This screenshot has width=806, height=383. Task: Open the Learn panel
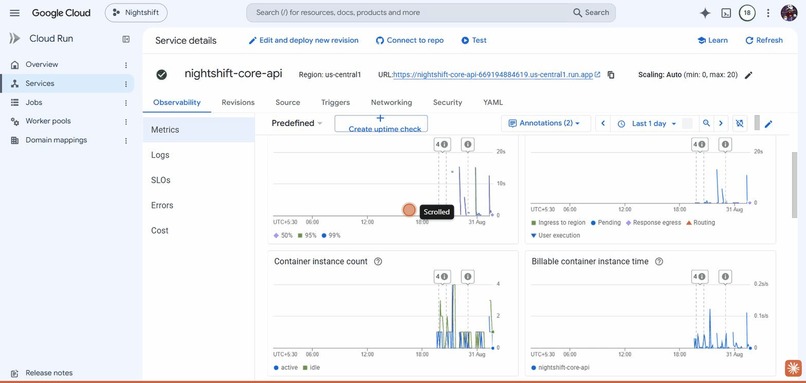(712, 40)
